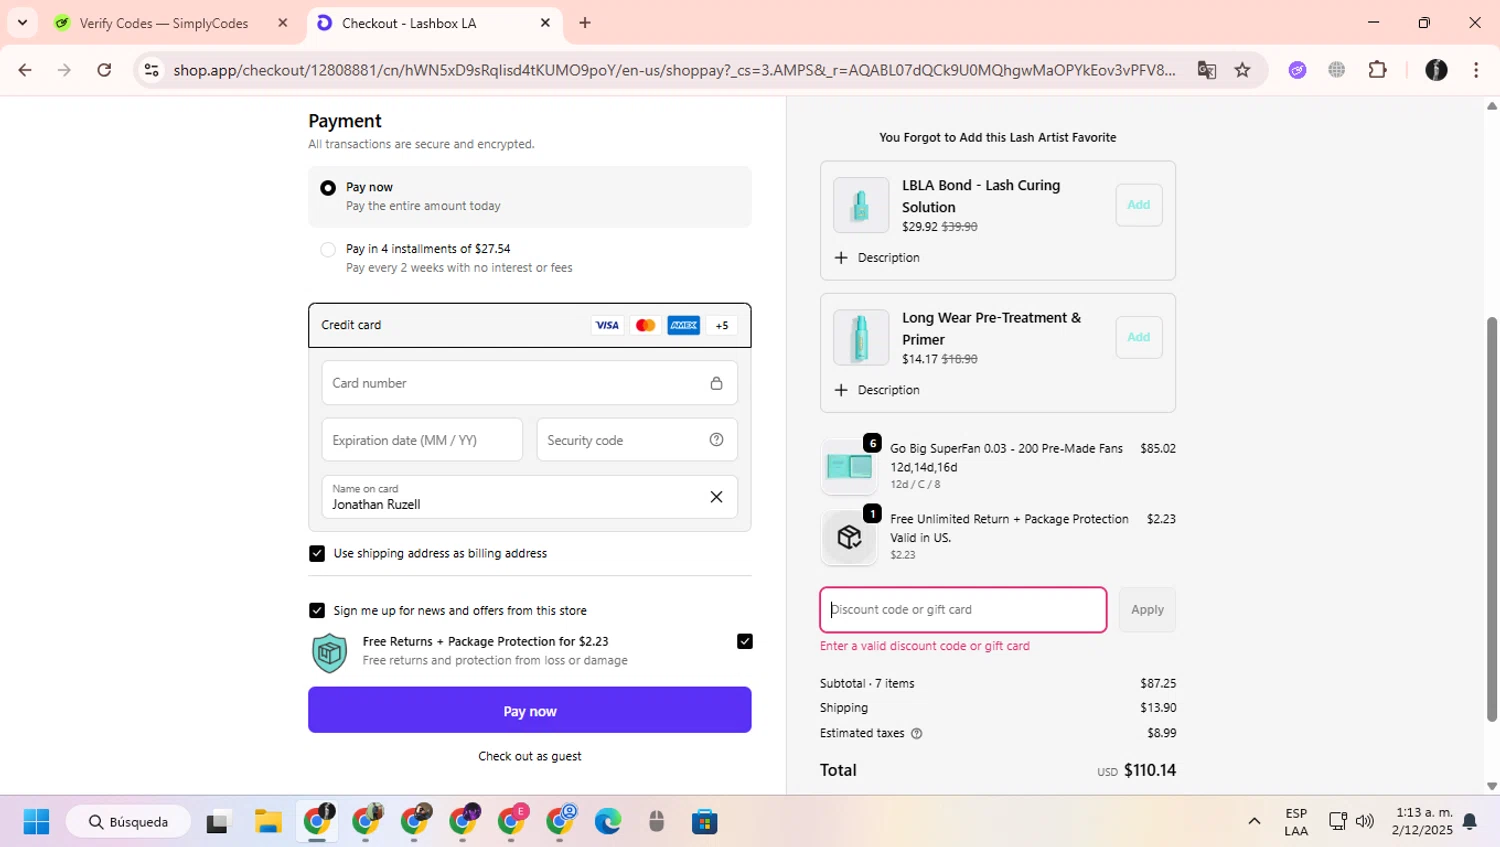The height and width of the screenshot is (847, 1500).
Task: Click the Translate page icon in address bar
Action: tap(1206, 70)
